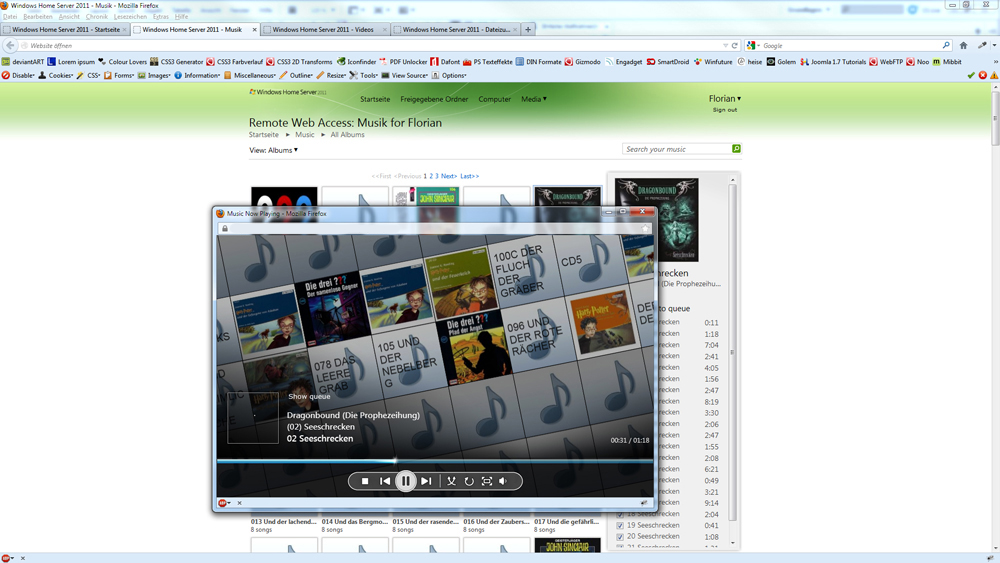Pause the currently playing song
The width and height of the screenshot is (1000, 563).
[x=406, y=481]
